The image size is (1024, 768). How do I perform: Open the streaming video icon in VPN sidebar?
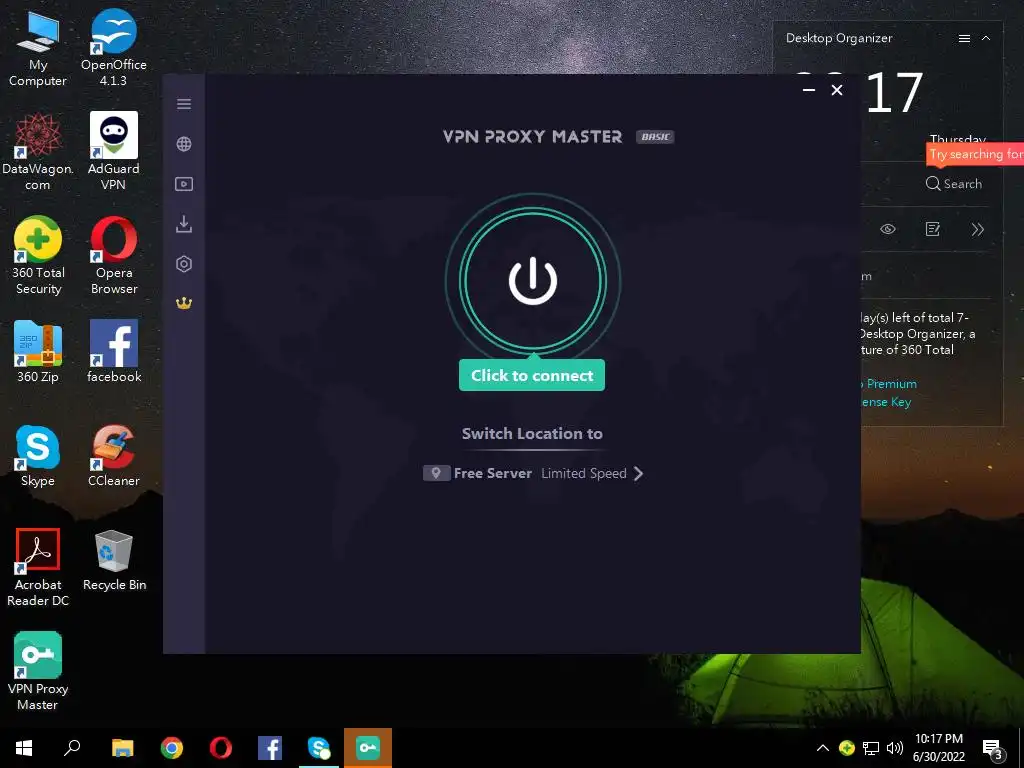pos(184,184)
